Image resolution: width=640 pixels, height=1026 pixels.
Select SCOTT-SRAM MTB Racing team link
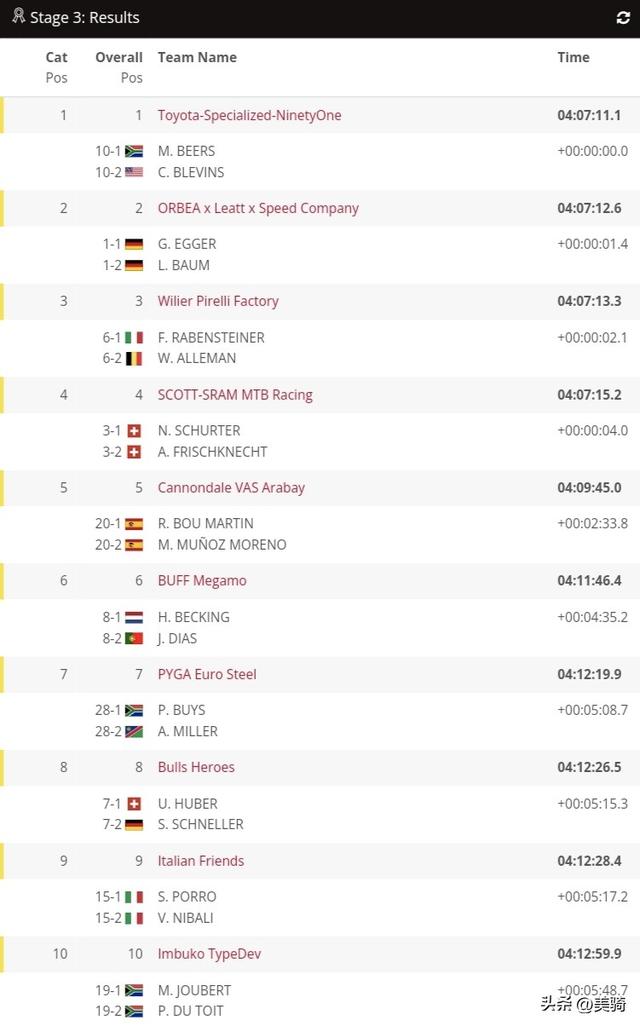pyautogui.click(x=235, y=395)
